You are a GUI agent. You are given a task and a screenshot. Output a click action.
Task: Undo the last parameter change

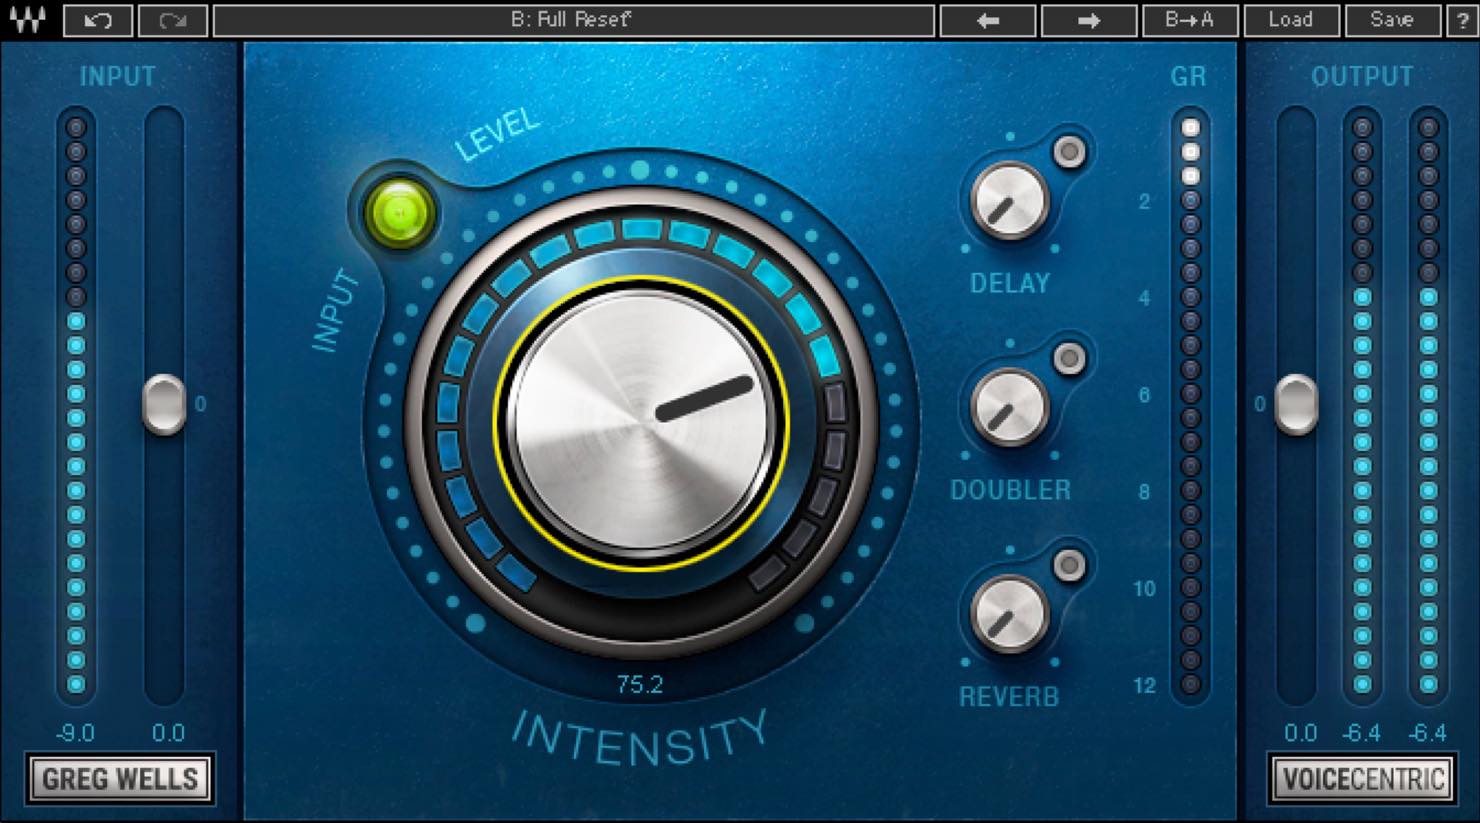[x=98, y=20]
